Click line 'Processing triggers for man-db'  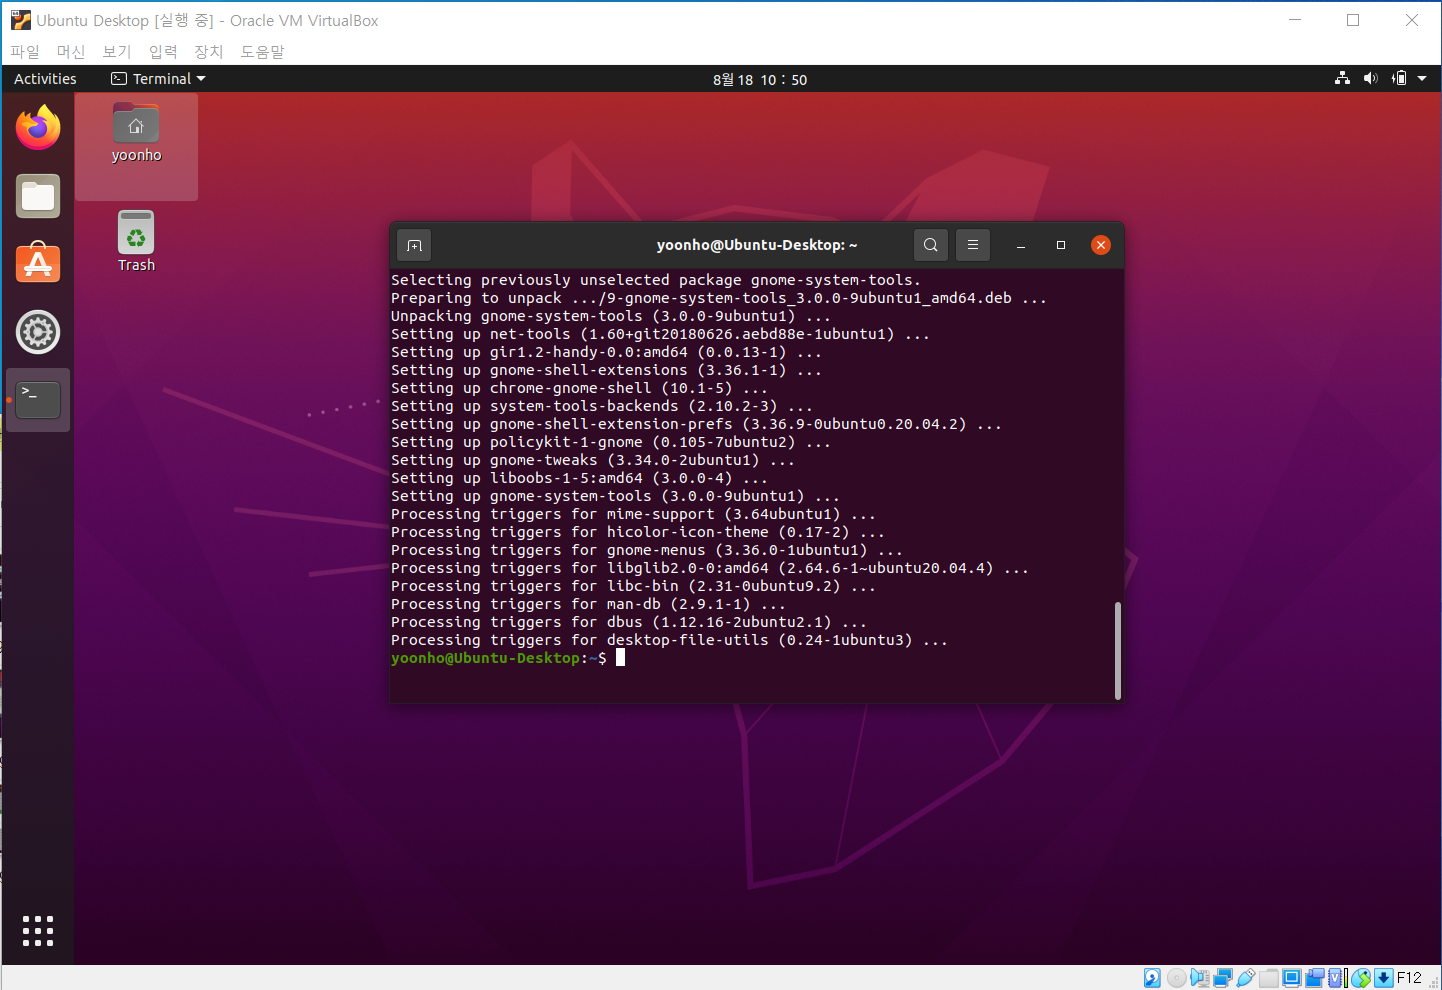tap(588, 604)
